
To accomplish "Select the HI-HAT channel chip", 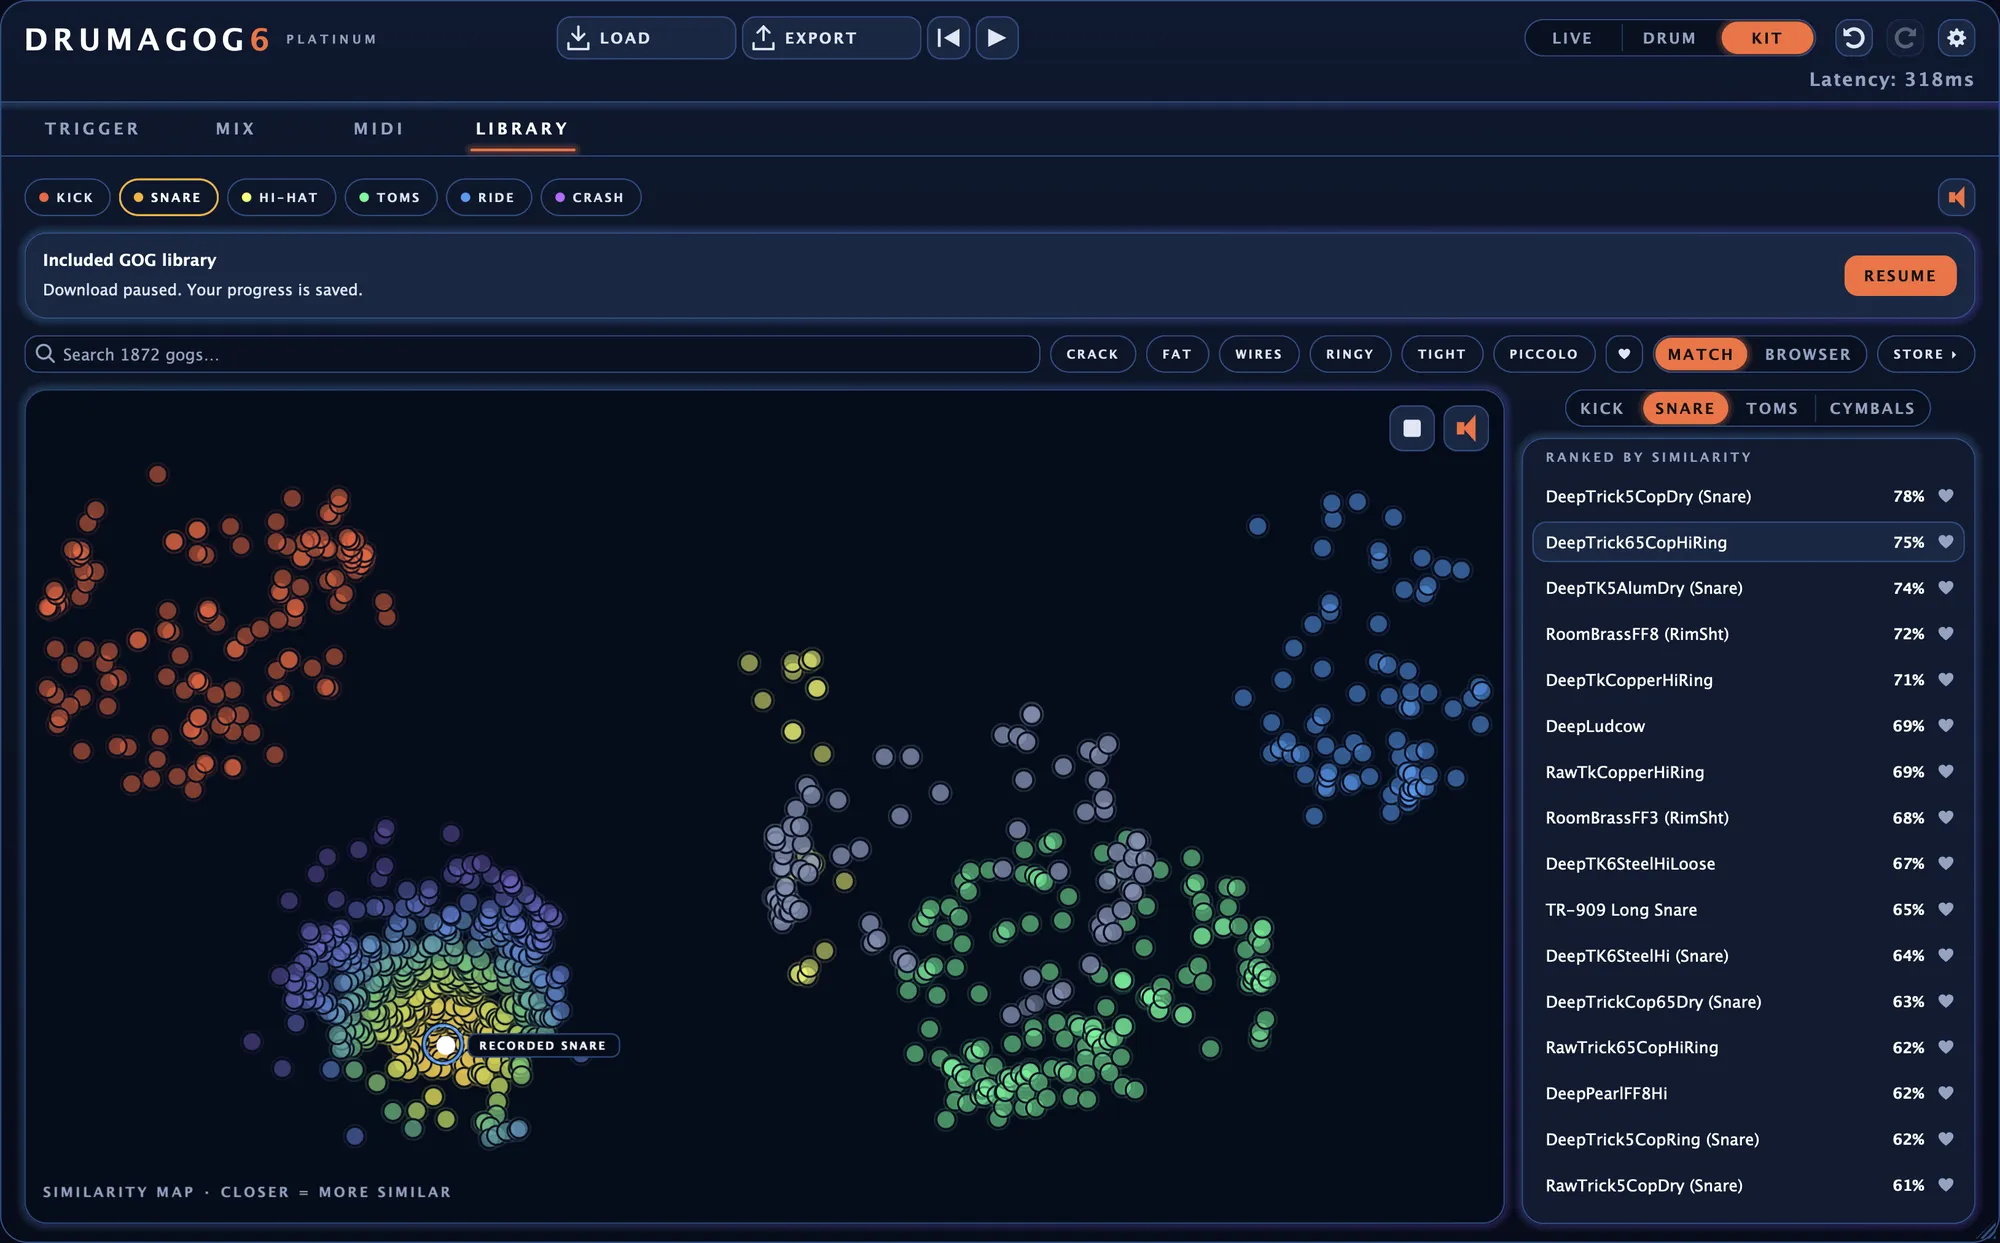I will (281, 197).
